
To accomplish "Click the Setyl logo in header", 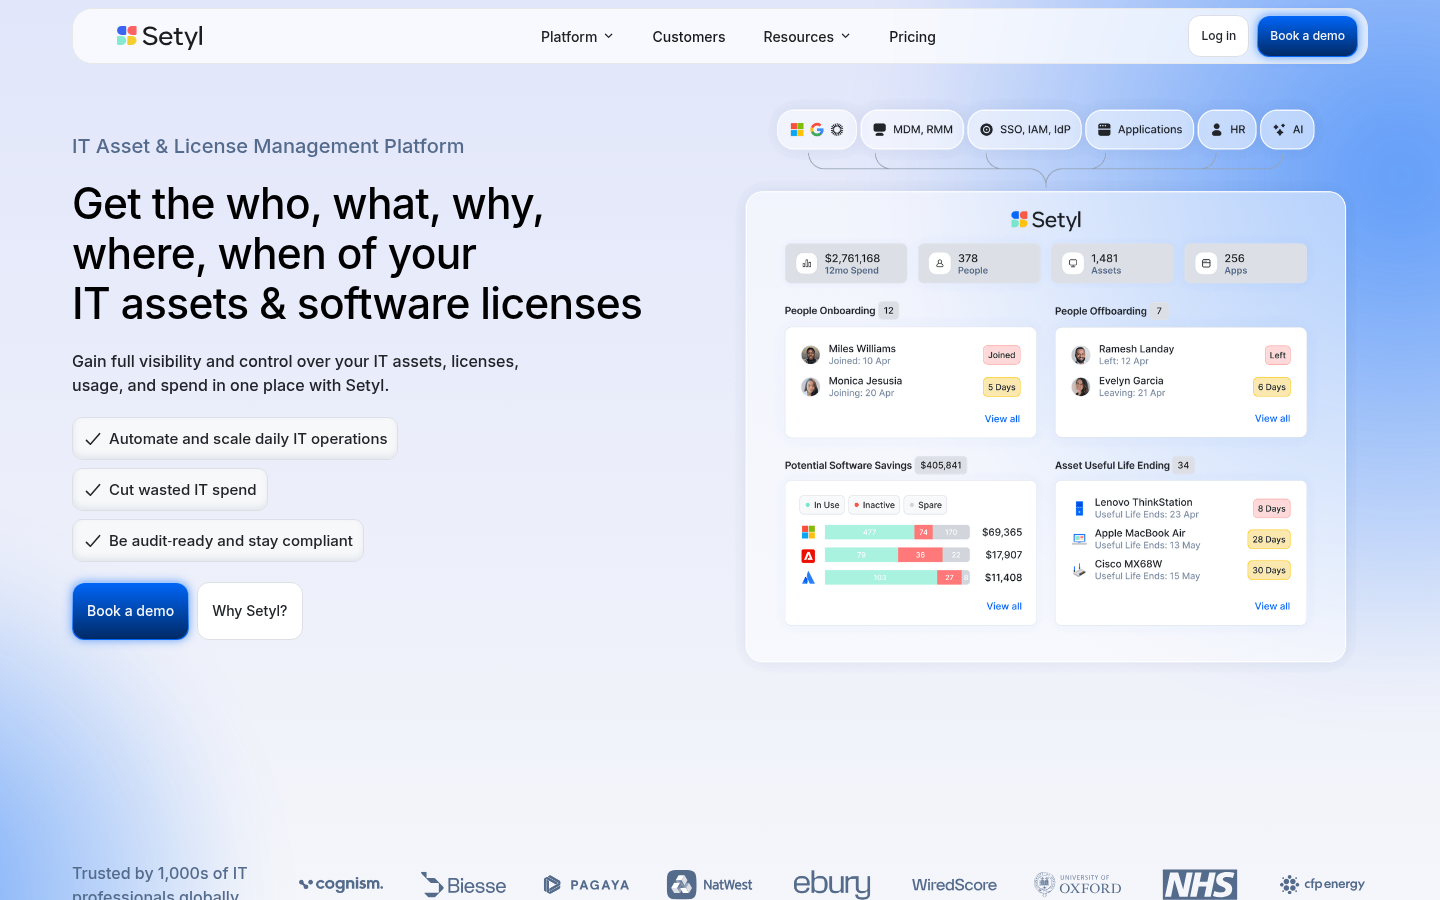I will (x=160, y=36).
